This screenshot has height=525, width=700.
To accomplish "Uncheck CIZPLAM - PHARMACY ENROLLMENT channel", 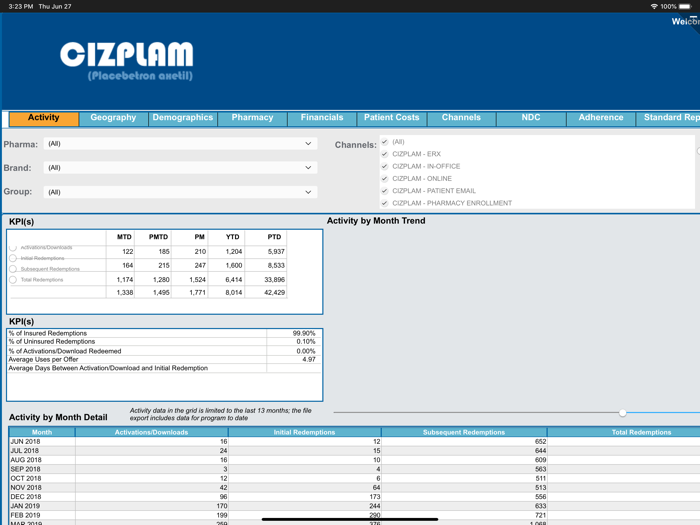I will click(x=384, y=203).
